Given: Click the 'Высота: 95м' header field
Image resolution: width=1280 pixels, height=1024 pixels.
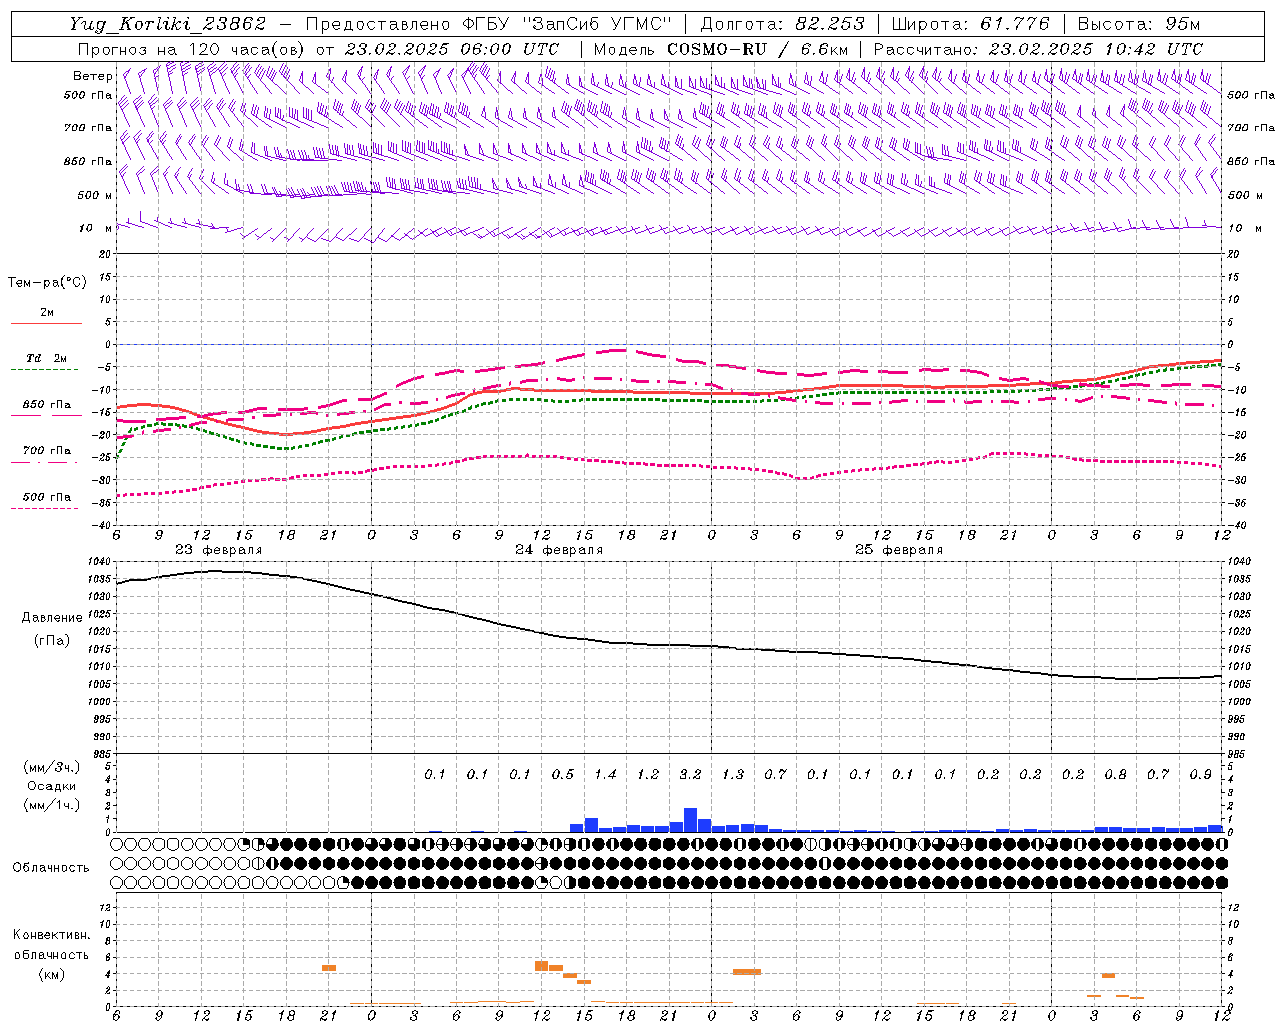Looking at the screenshot, I should pyautogui.click(x=1138, y=24).
